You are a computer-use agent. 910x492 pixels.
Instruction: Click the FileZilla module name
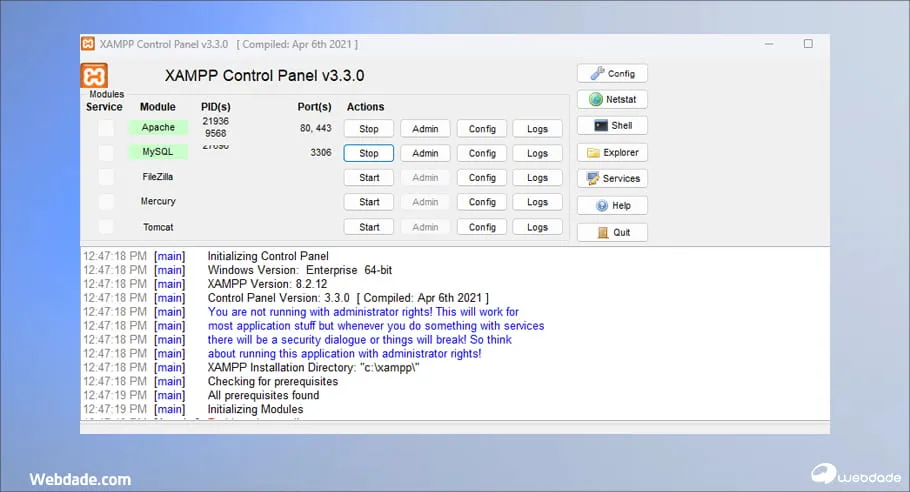pyautogui.click(x=158, y=176)
